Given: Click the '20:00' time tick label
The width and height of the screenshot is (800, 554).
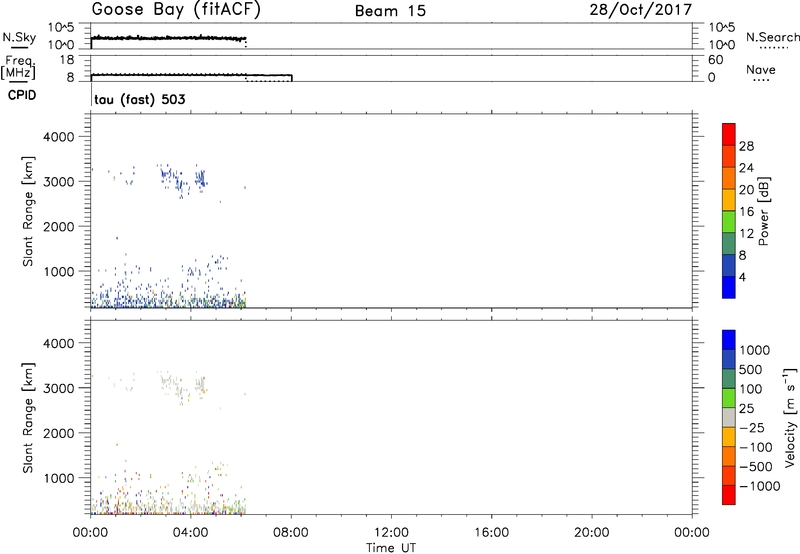Looking at the screenshot, I should click(592, 533).
